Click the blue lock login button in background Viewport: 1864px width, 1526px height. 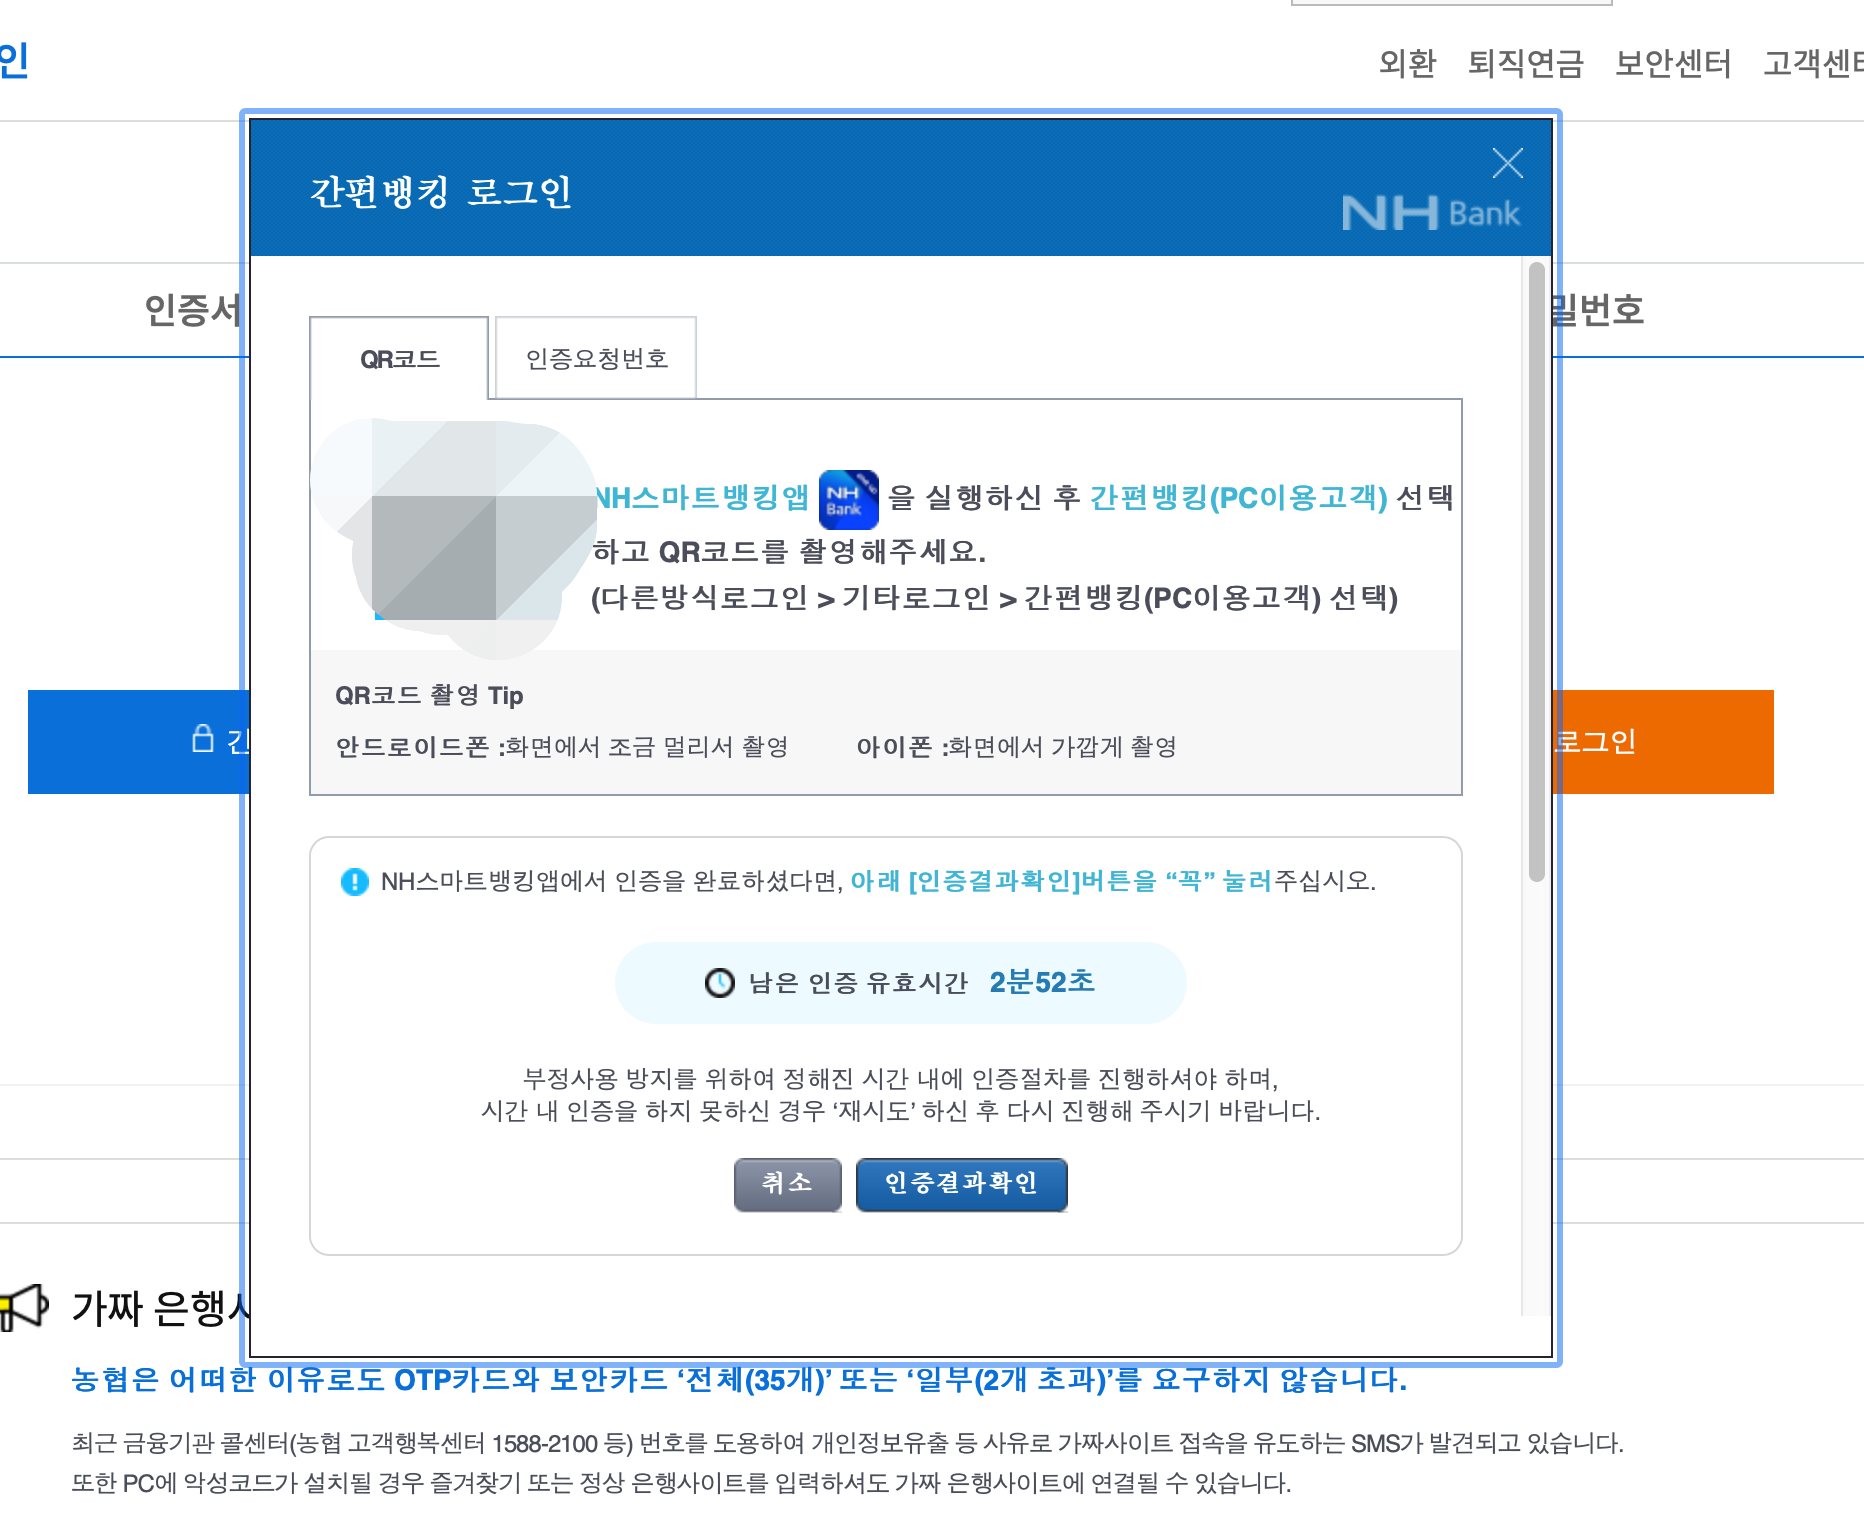click(x=138, y=741)
